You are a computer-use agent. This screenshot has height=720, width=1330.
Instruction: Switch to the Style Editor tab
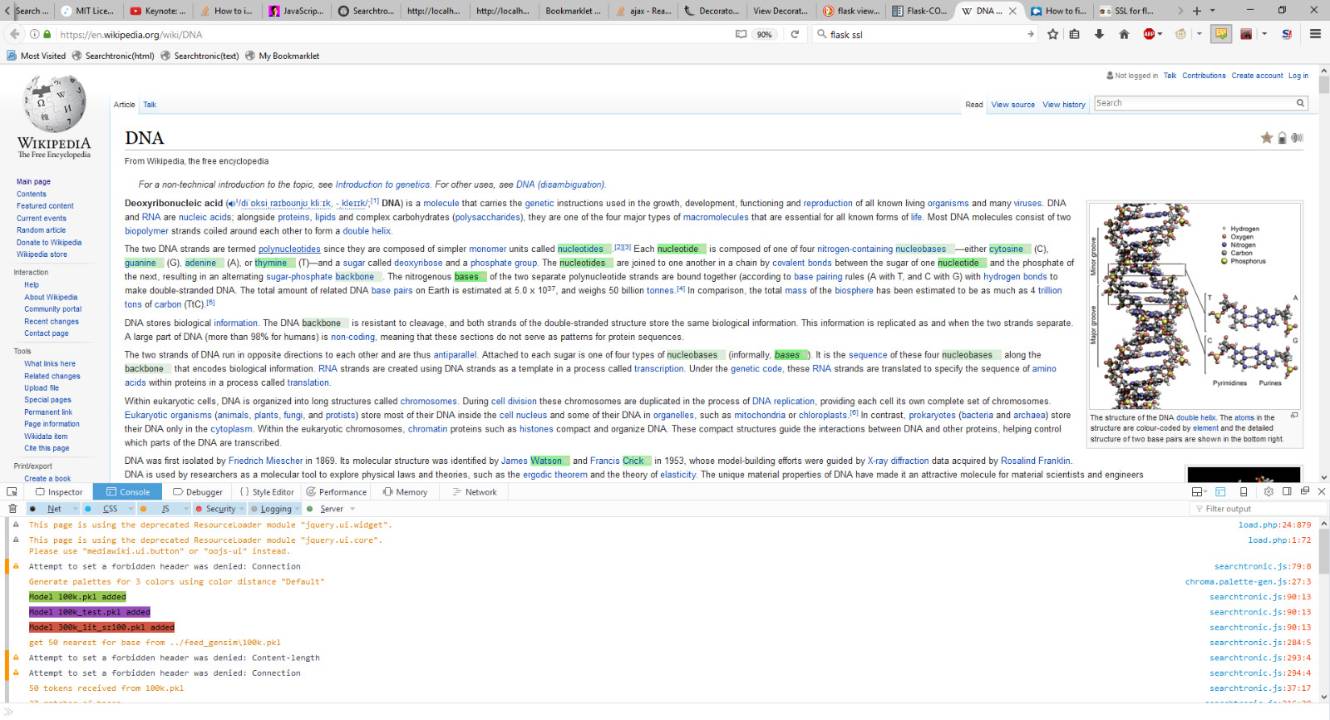(267, 492)
